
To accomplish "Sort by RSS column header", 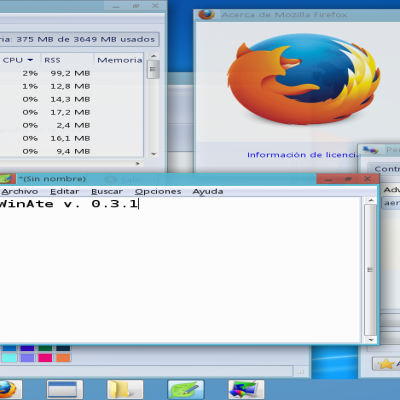I will coord(67,60).
